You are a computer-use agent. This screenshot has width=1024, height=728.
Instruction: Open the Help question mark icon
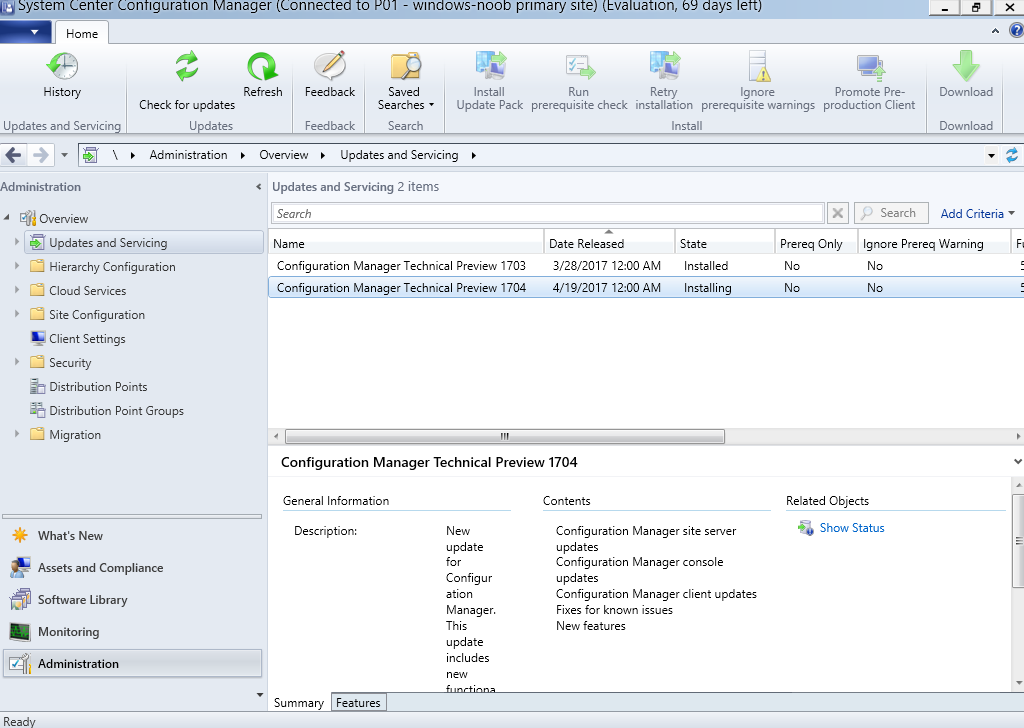click(1016, 31)
